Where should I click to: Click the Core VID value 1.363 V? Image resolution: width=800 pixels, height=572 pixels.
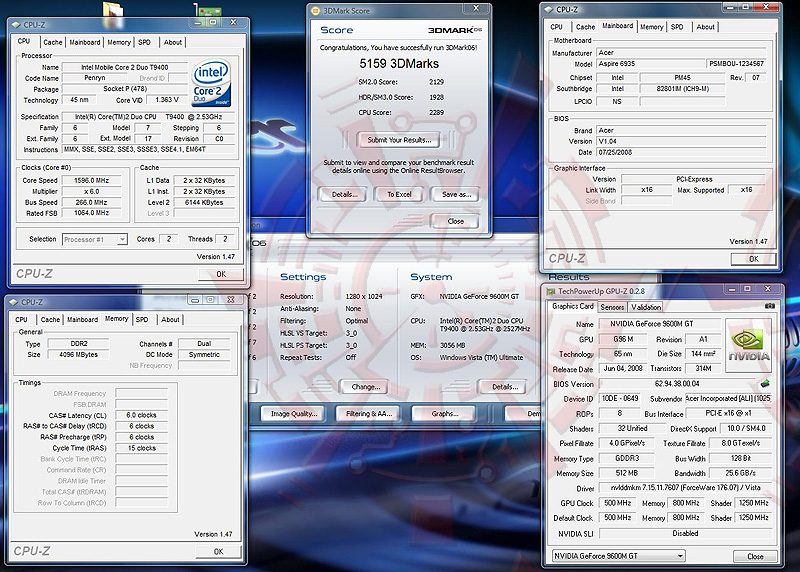167,100
